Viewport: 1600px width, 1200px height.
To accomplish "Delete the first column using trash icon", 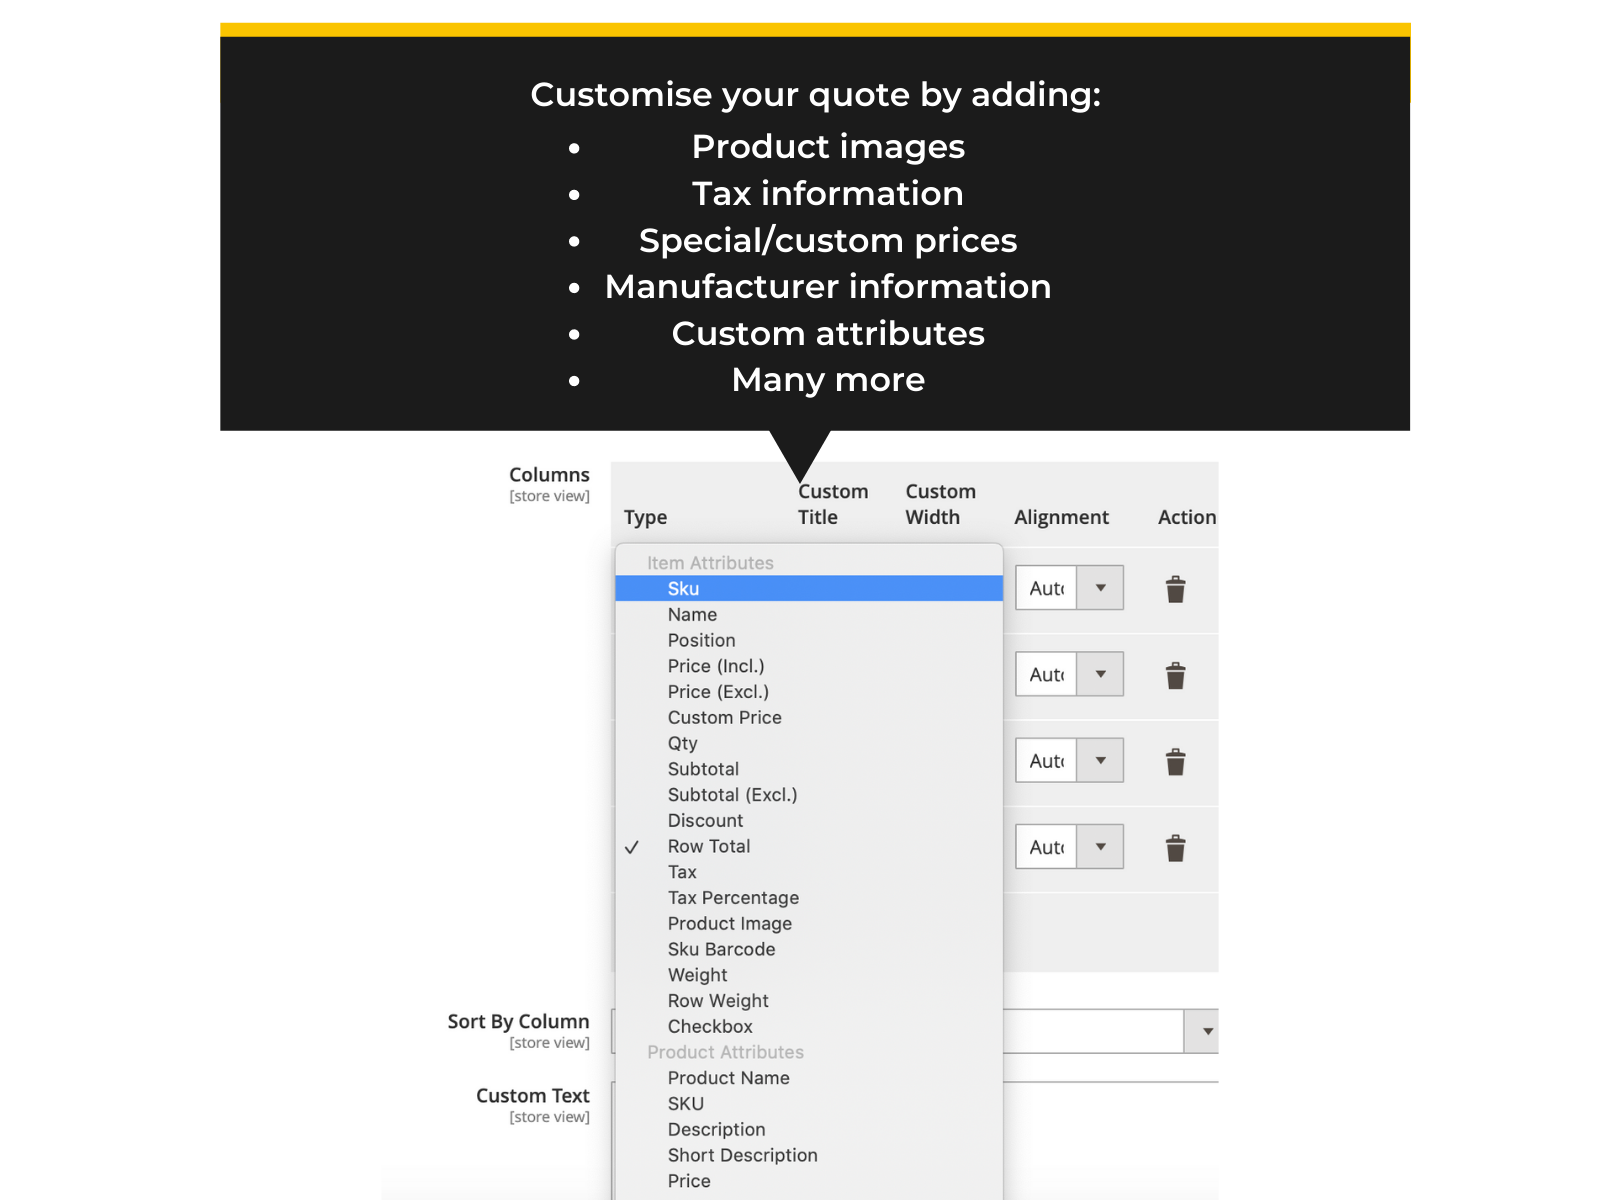I will (x=1175, y=589).
